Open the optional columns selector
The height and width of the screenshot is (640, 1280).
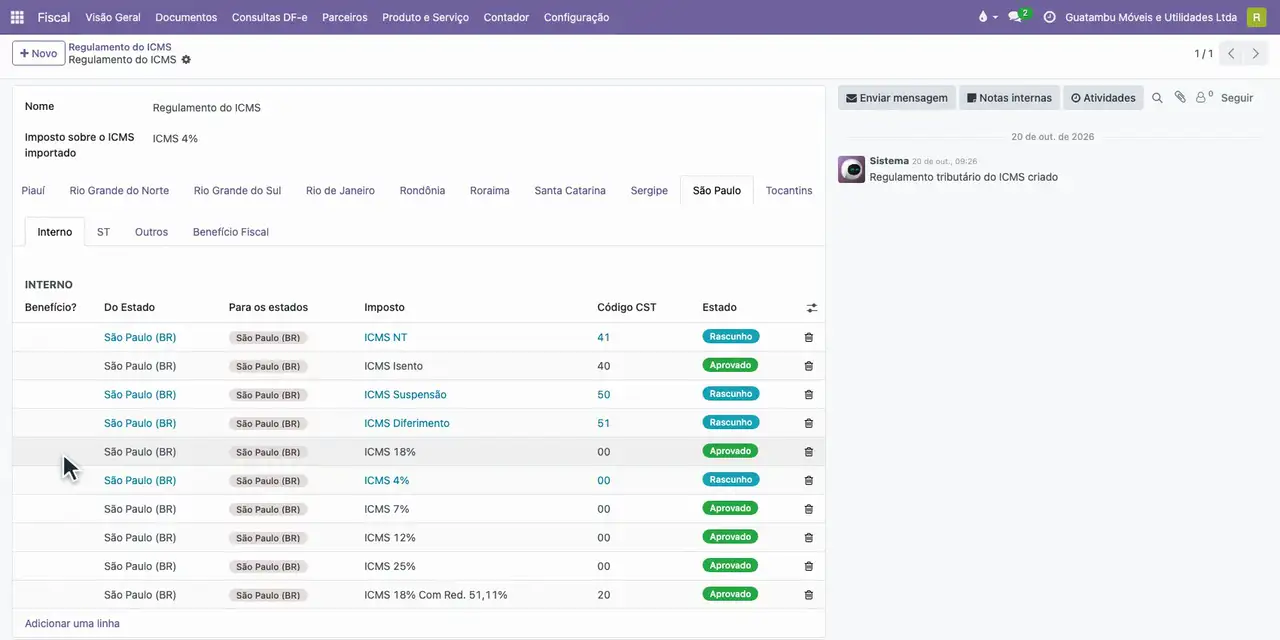[x=812, y=308]
